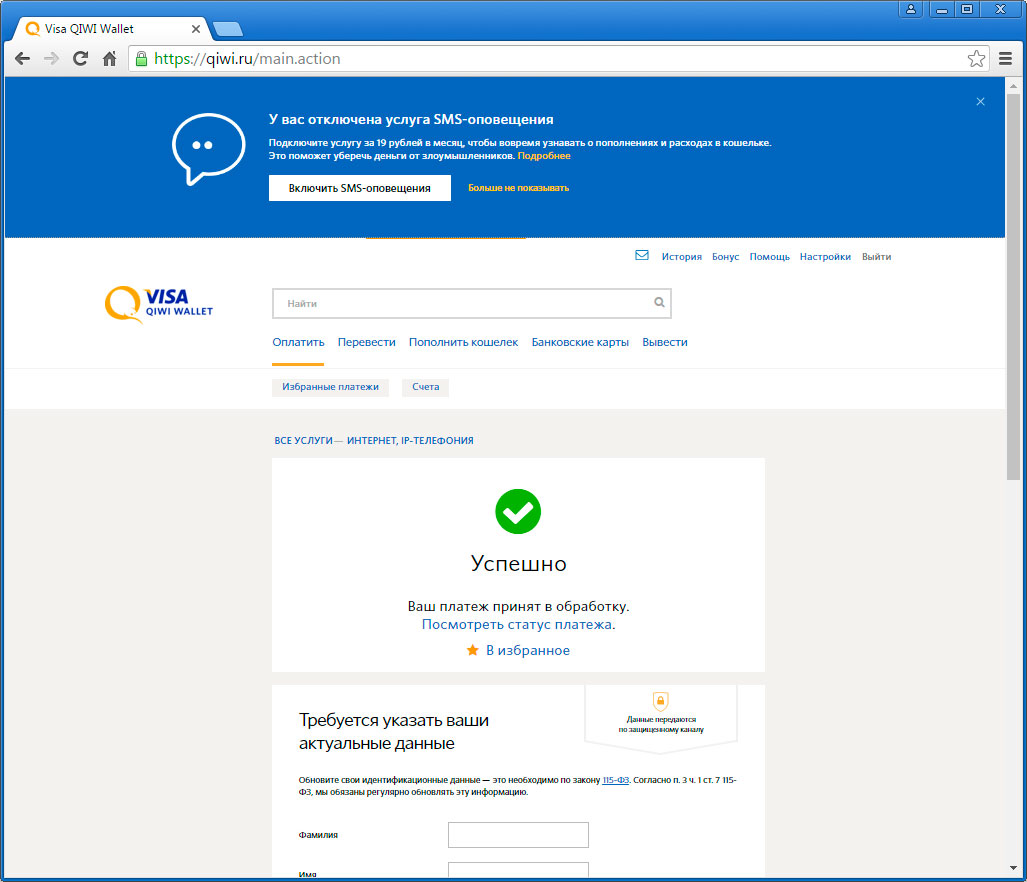Click Счета button
The image size is (1027, 882).
click(x=425, y=387)
